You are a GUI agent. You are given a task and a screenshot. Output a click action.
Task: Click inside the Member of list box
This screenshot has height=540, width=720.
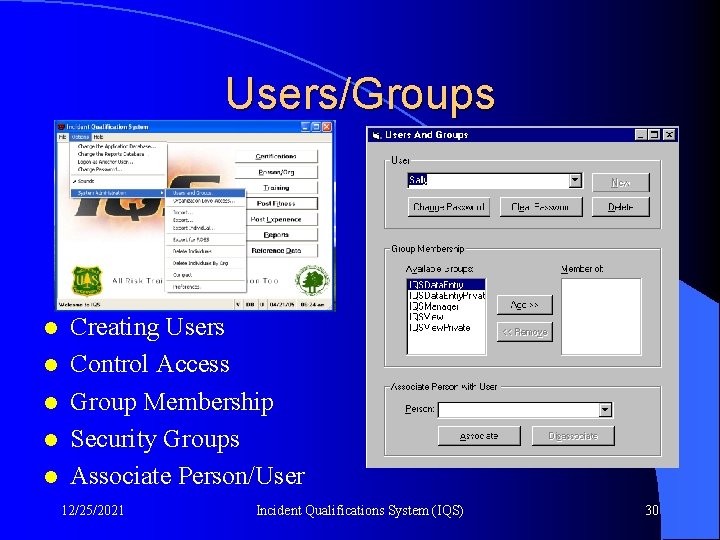click(601, 316)
